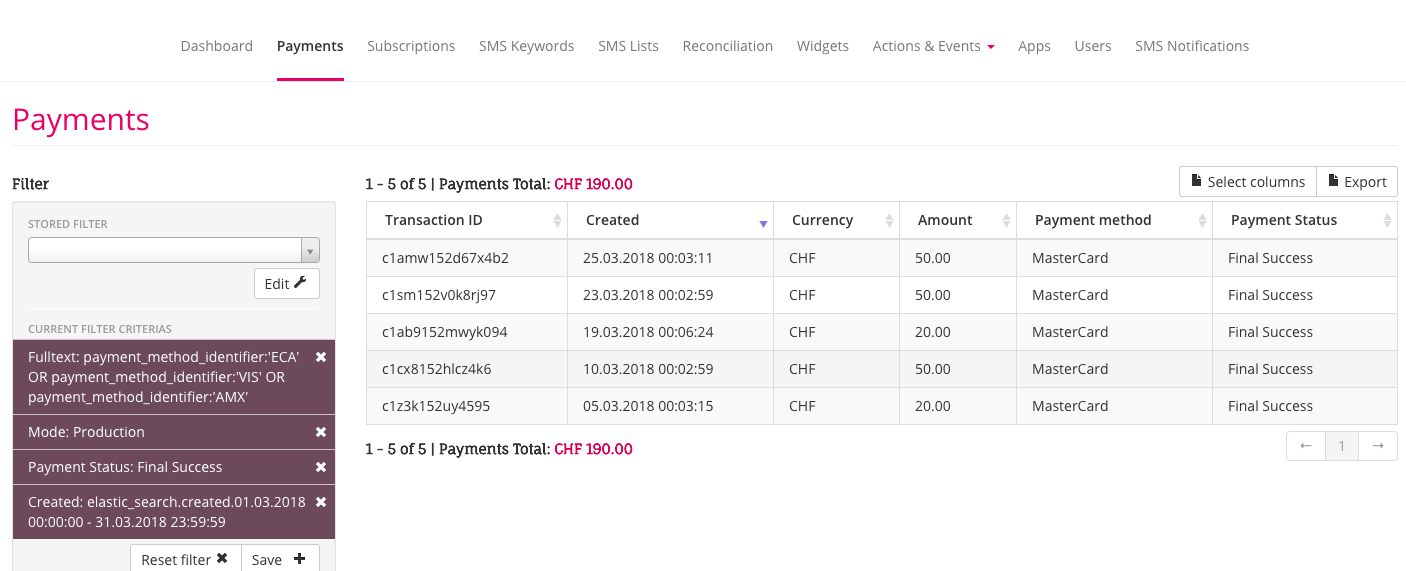The height and width of the screenshot is (571, 1406).
Task: Go to the previous results page arrow
Action: (1306, 446)
